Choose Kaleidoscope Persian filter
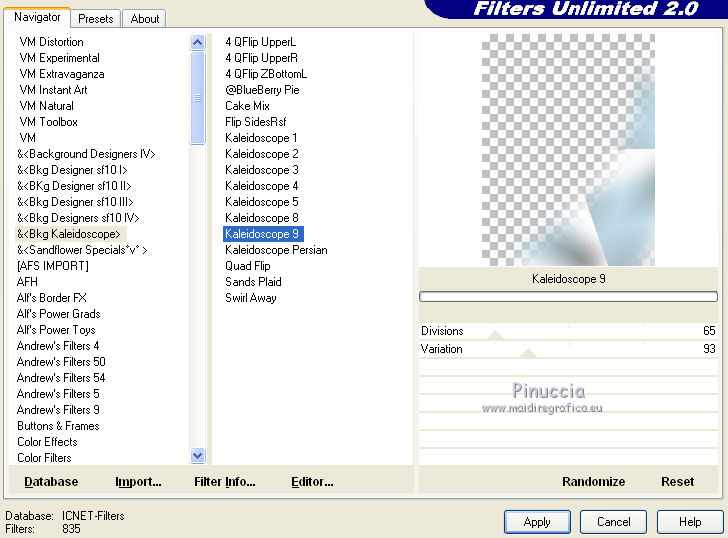 pos(276,250)
